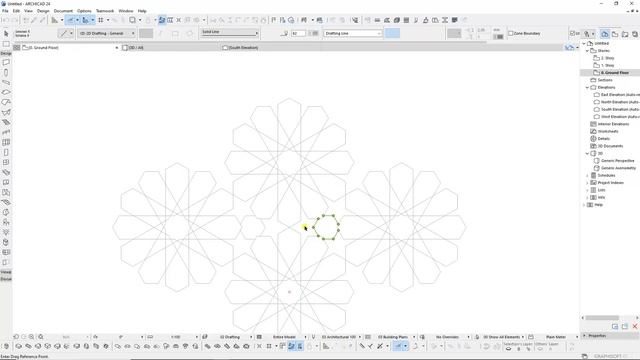The width and height of the screenshot is (640, 360).
Task: Collapse the Elevations folder in Navigator
Action: click(x=588, y=87)
